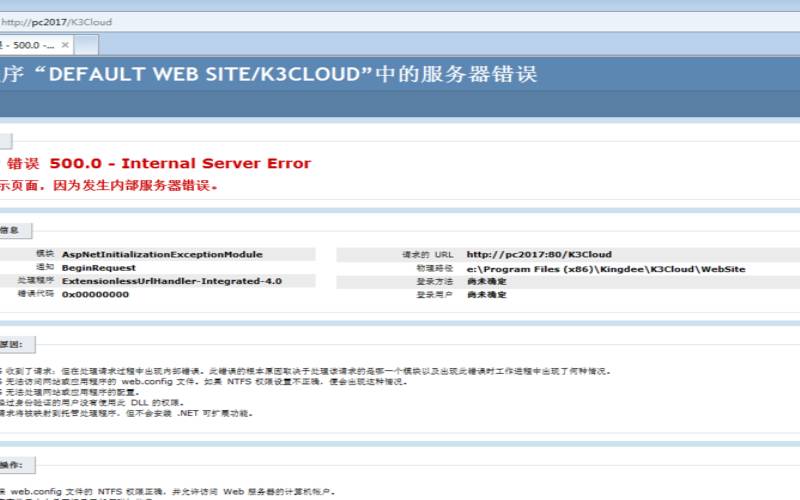Click the 请求的 URL label
This screenshot has width=800, height=500.
(428, 254)
